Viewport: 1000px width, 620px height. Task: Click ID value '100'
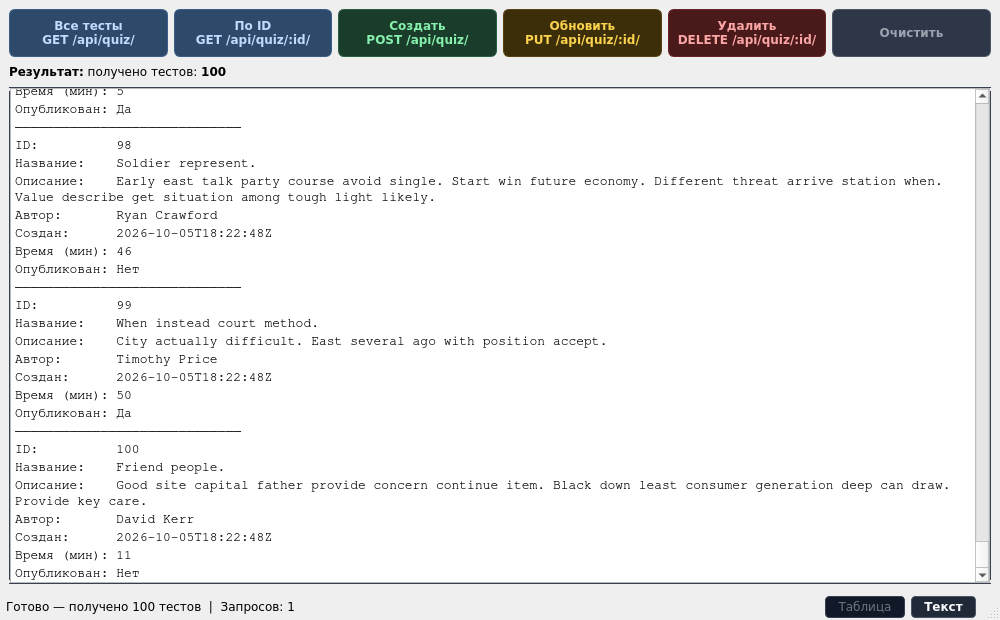coord(128,450)
